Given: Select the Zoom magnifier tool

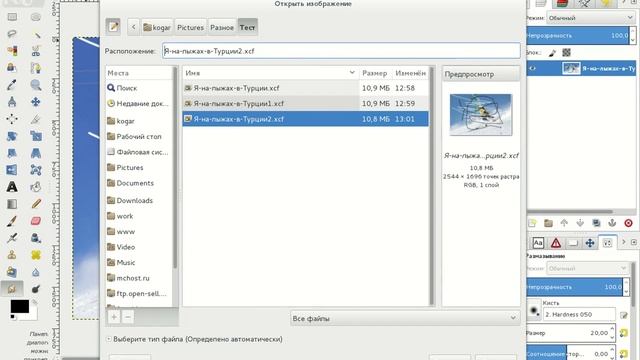Looking at the screenshot, I should (x=36, y=84).
